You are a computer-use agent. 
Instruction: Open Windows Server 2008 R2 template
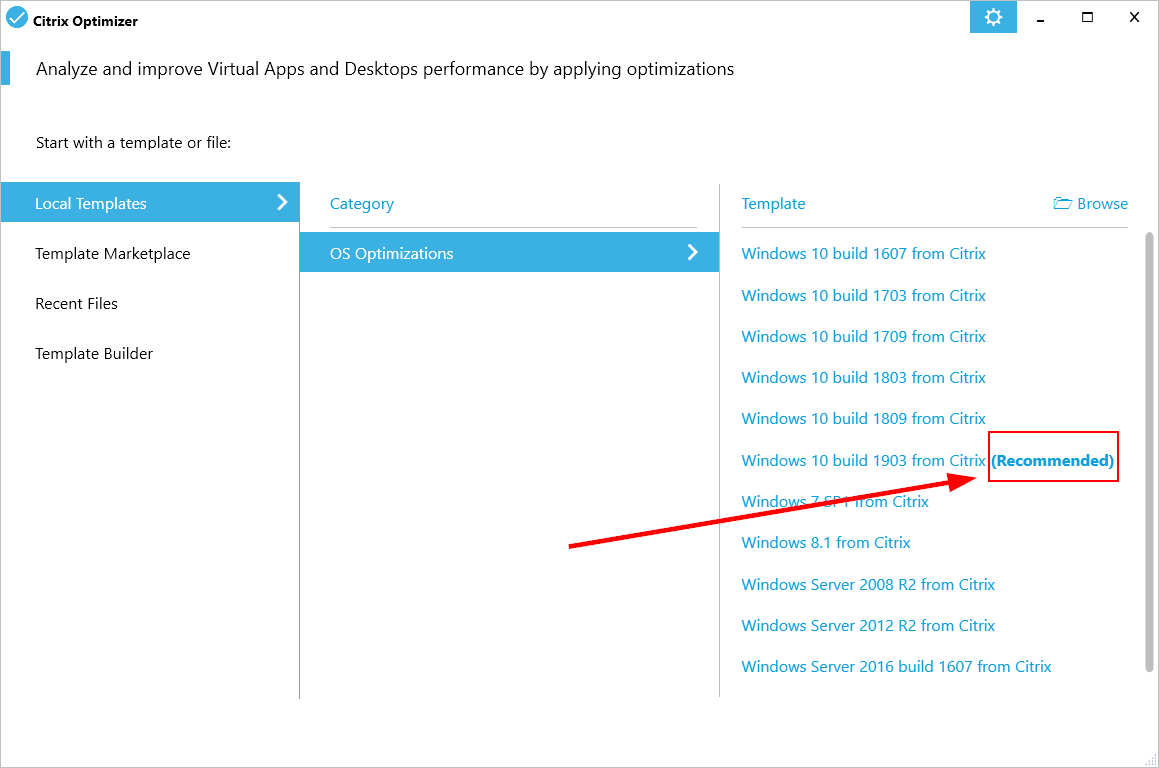(868, 585)
